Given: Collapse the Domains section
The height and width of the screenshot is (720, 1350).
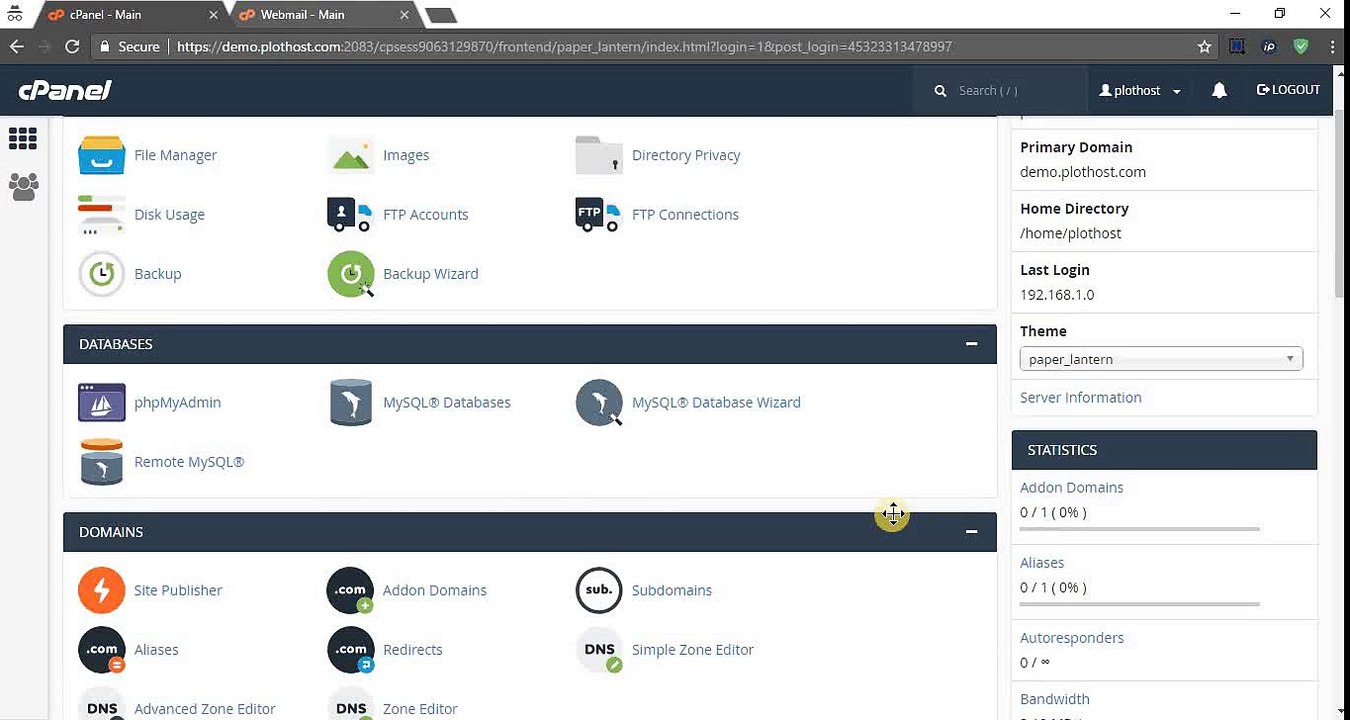Looking at the screenshot, I should click(970, 532).
